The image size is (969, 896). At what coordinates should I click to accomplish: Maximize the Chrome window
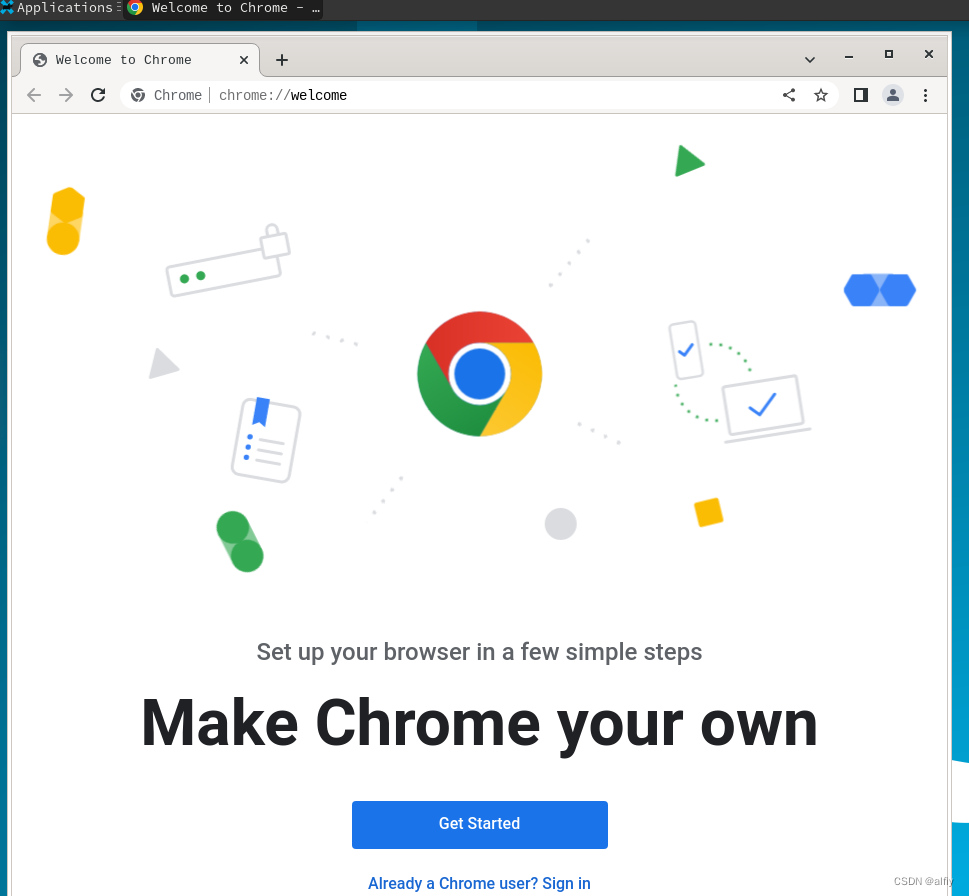[889, 54]
